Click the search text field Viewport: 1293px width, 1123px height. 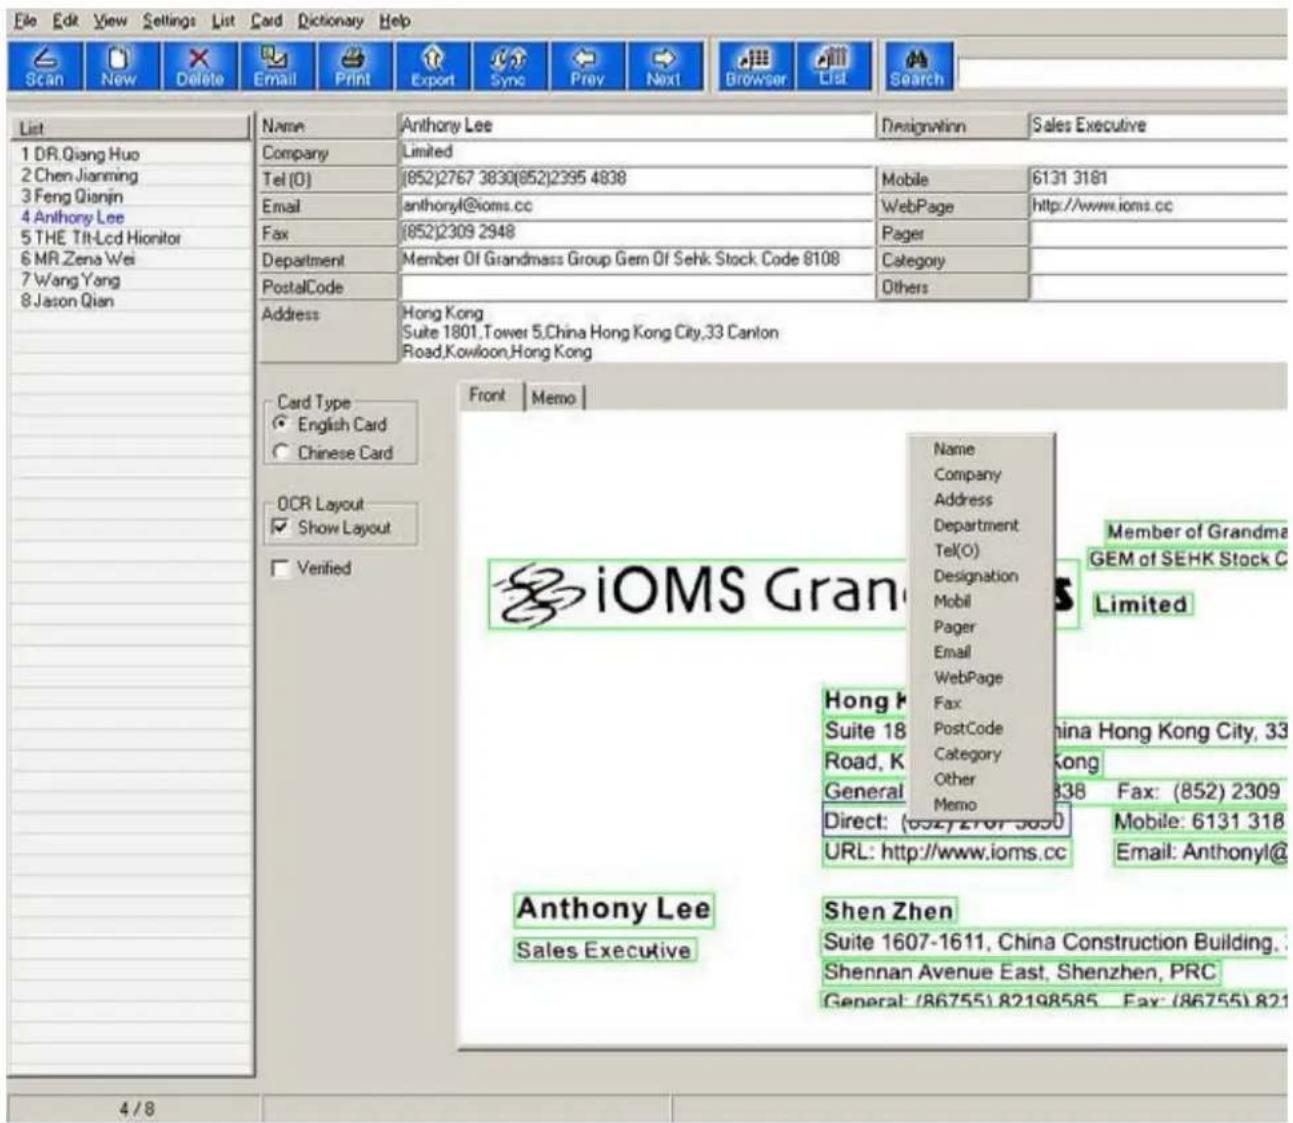click(x=1122, y=74)
